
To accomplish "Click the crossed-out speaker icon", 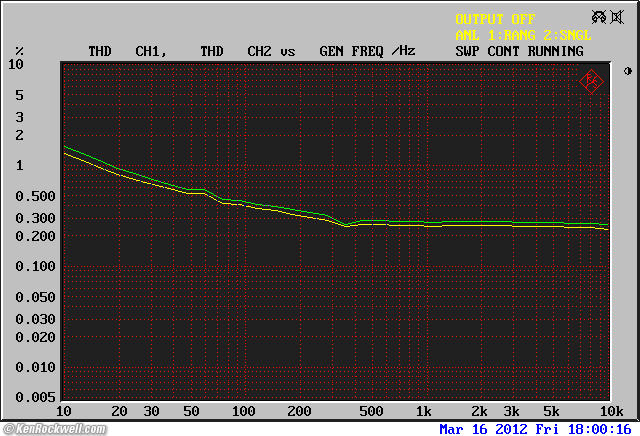I will [617, 17].
